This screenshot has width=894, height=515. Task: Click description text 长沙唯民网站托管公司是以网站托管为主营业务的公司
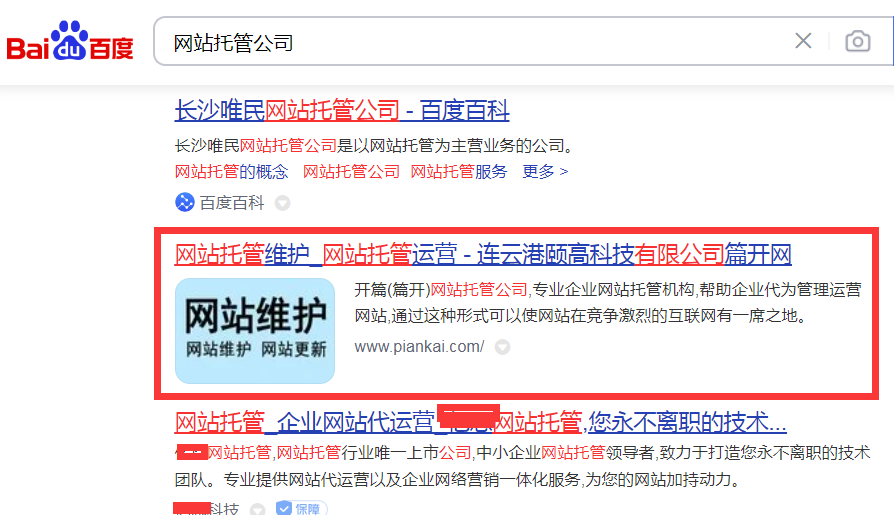373,145
